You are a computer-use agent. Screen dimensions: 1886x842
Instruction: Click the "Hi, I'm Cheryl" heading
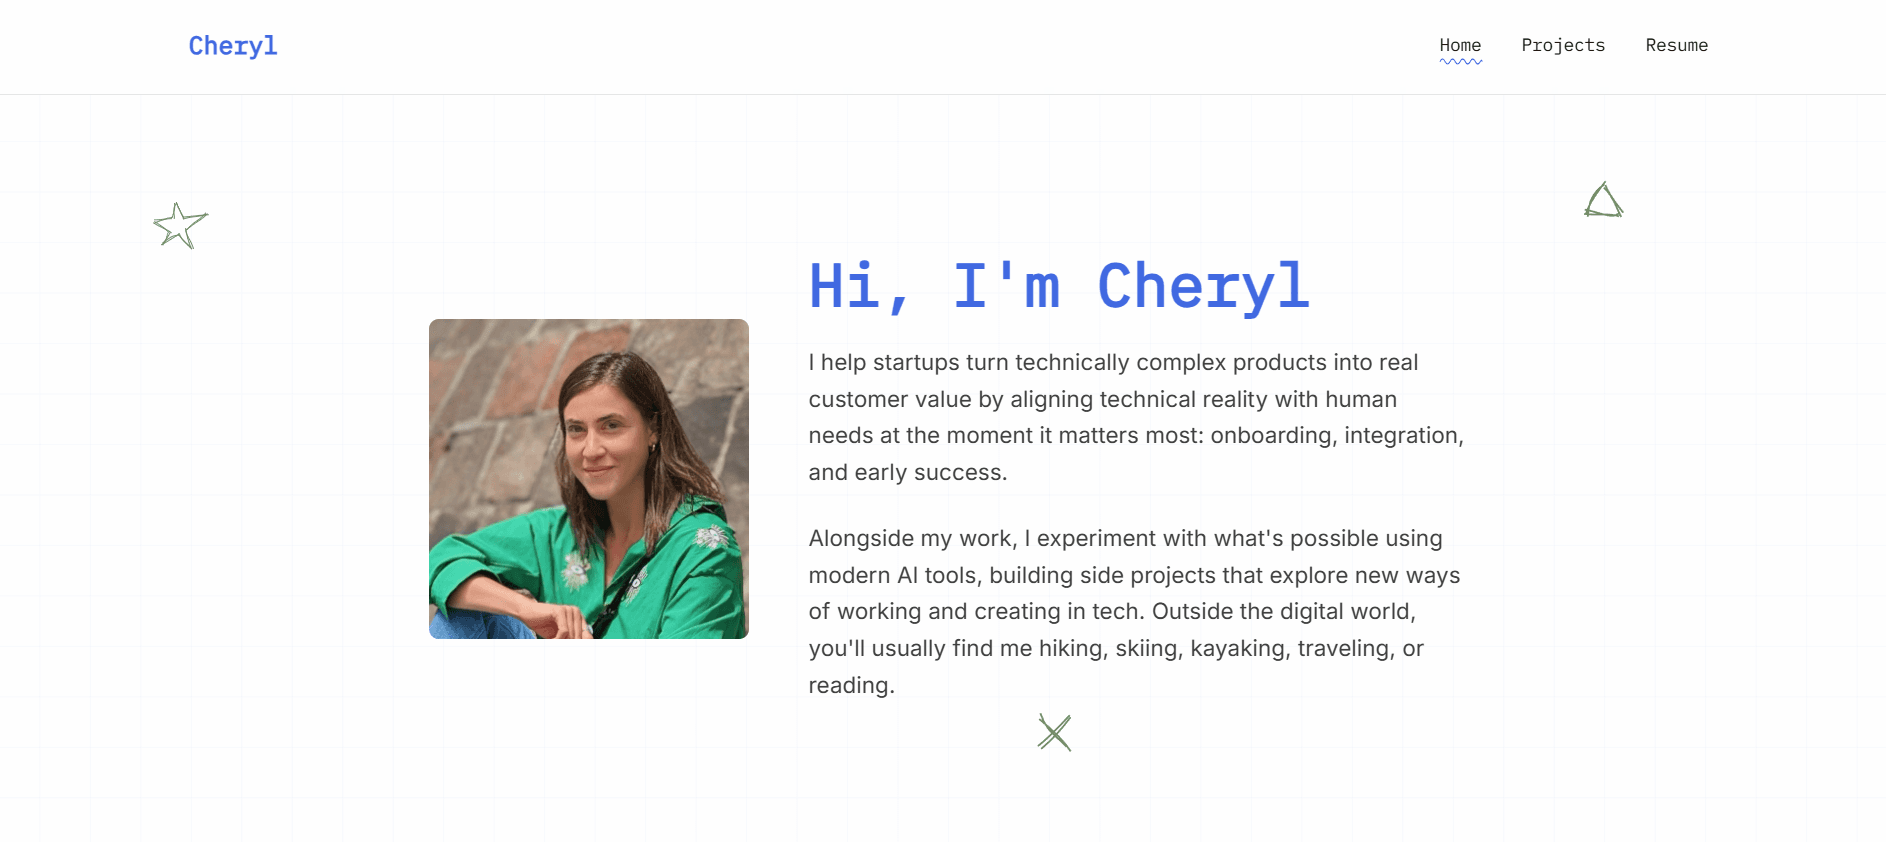coord(1058,286)
